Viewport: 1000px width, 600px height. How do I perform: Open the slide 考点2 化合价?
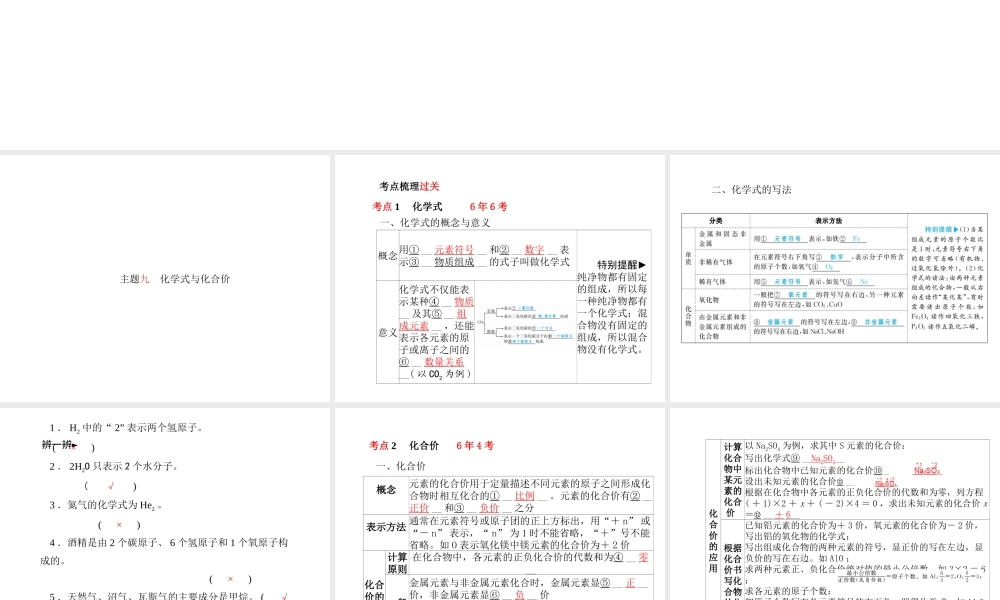coord(499,504)
